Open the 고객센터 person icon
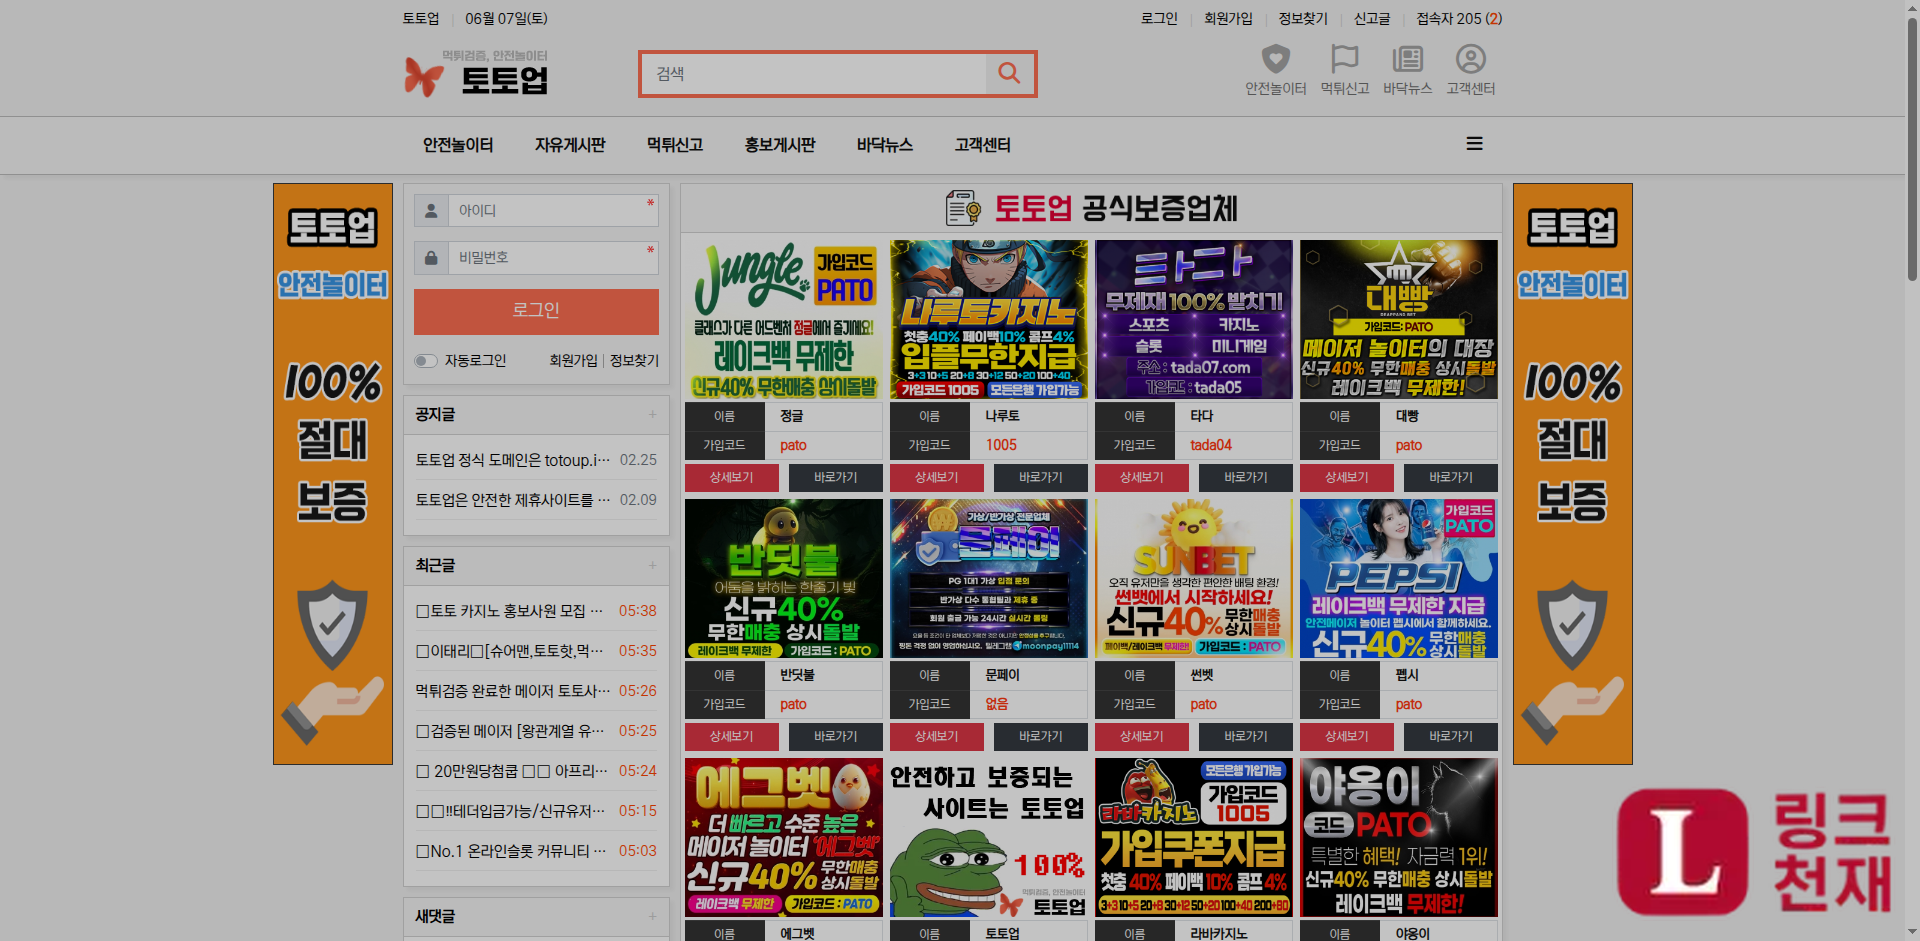The height and width of the screenshot is (941, 1920). coord(1470,59)
